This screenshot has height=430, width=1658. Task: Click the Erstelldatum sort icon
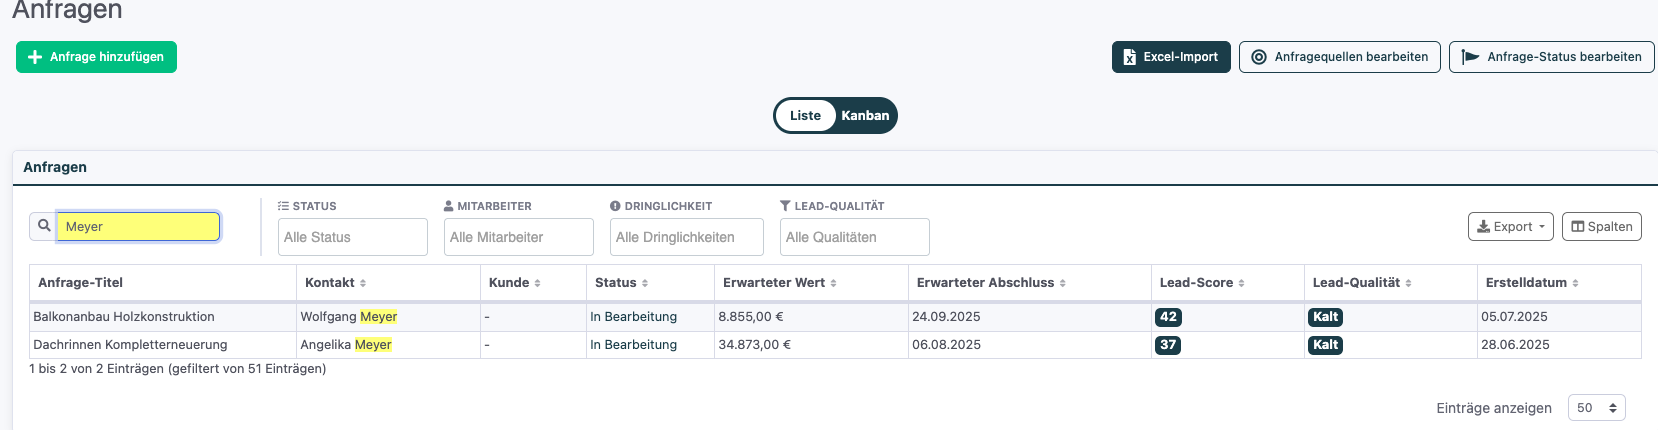[x=1576, y=283]
